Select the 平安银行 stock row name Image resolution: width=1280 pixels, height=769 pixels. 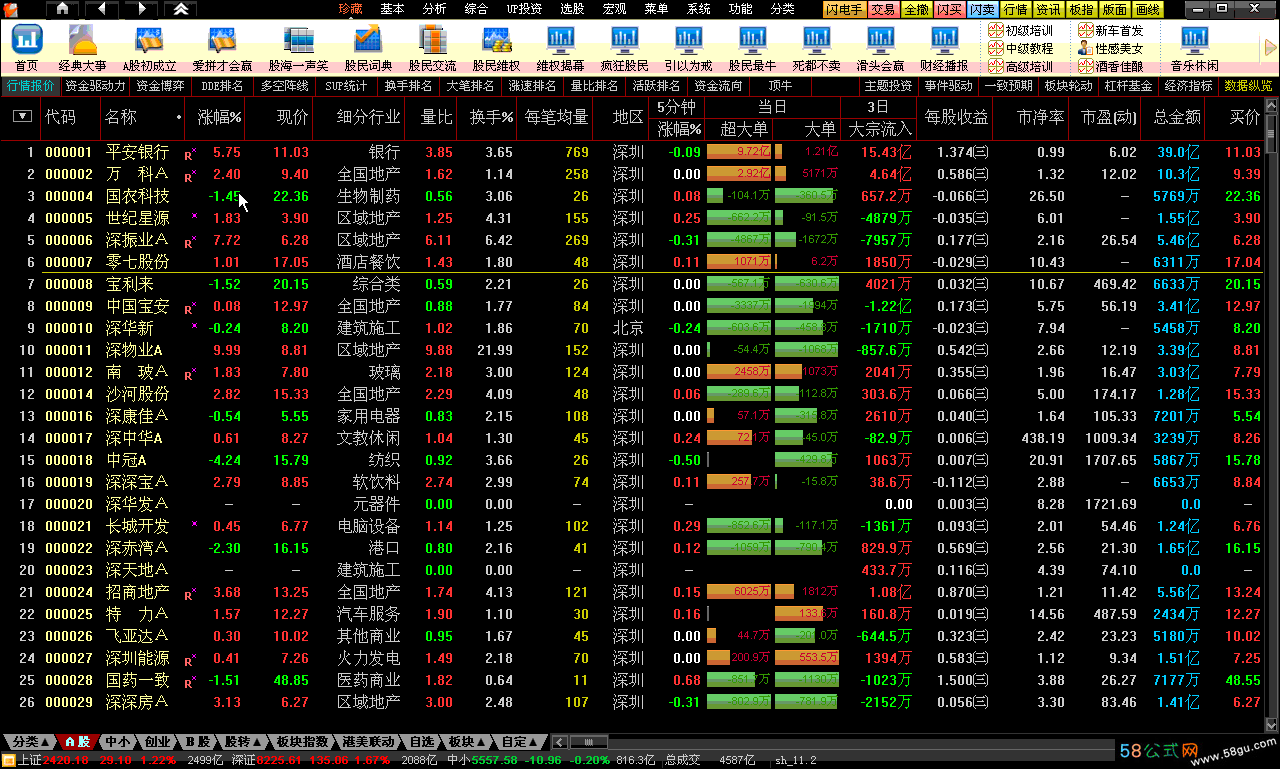click(x=138, y=152)
